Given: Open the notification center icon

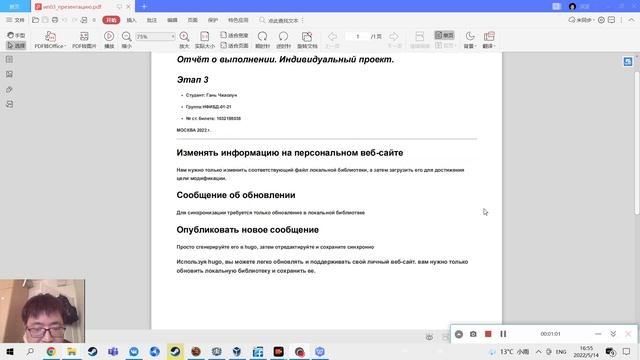Looking at the screenshot, I should [x=627, y=351].
